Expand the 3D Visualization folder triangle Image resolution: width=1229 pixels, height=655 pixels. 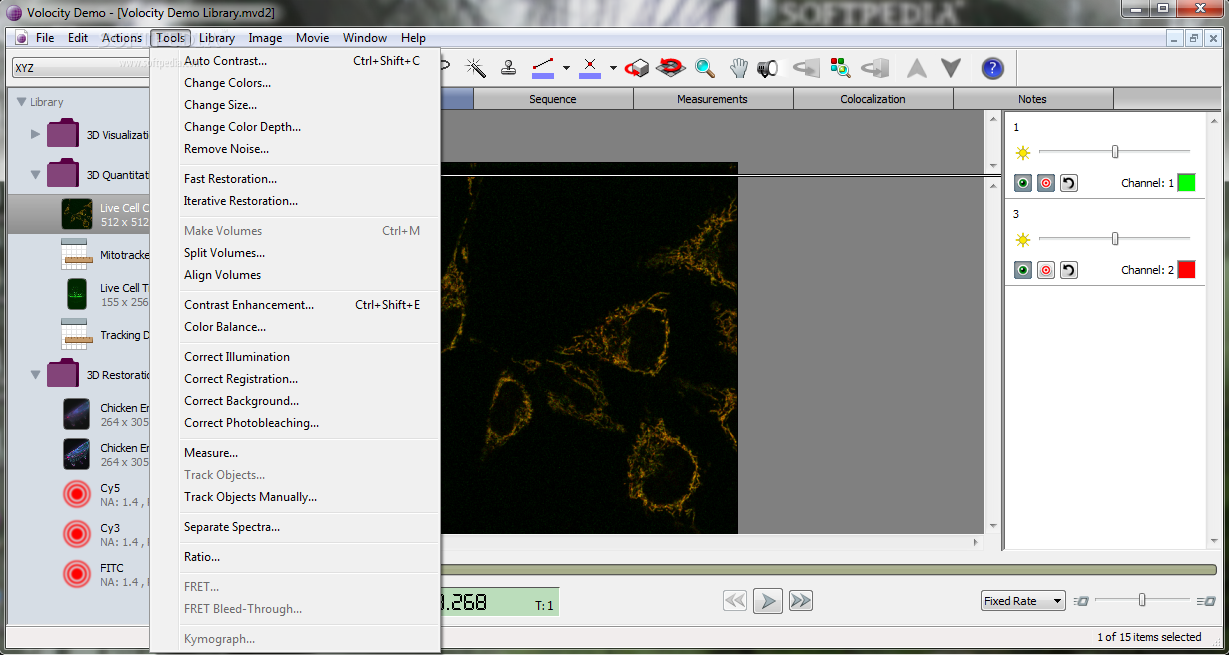36,134
